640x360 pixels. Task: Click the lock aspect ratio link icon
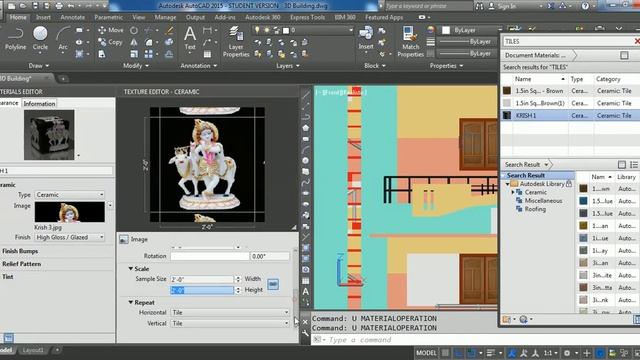coord(273,284)
